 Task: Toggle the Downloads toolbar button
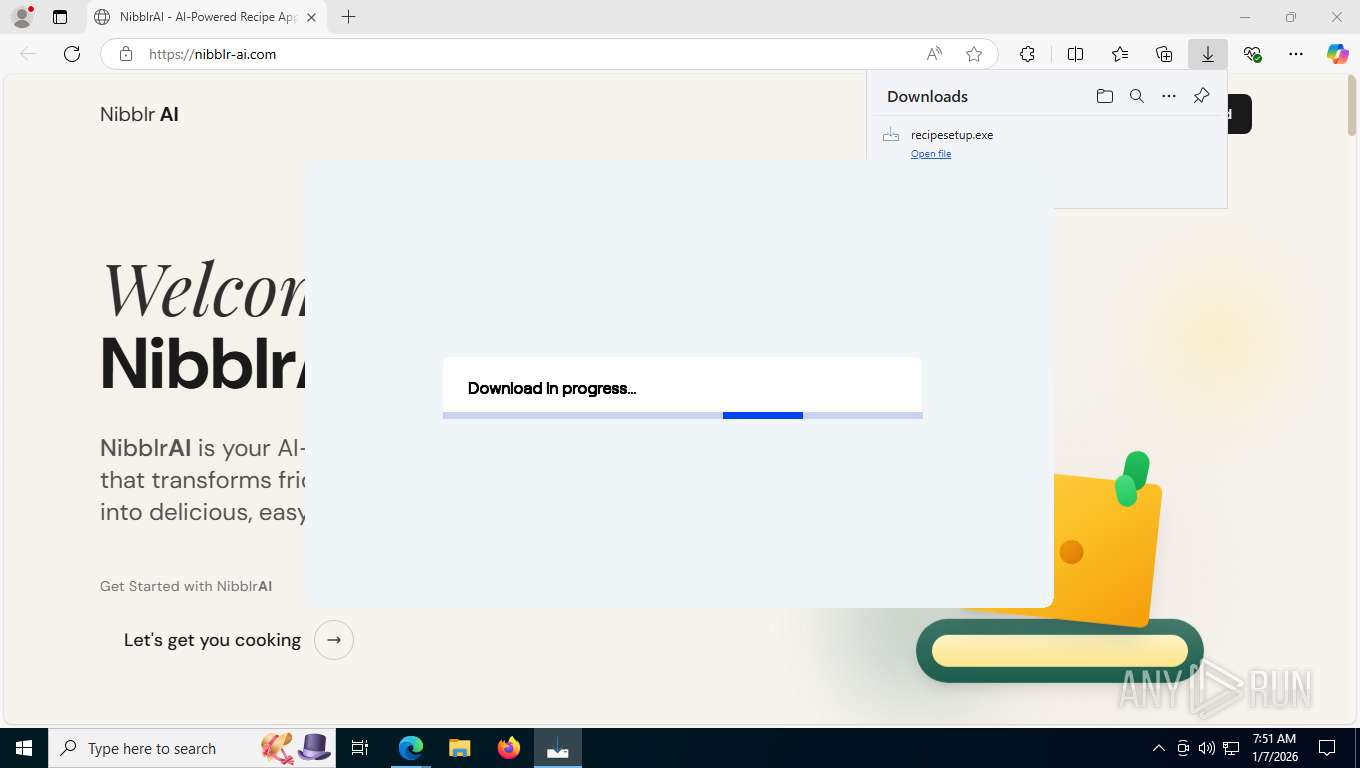click(x=1208, y=54)
